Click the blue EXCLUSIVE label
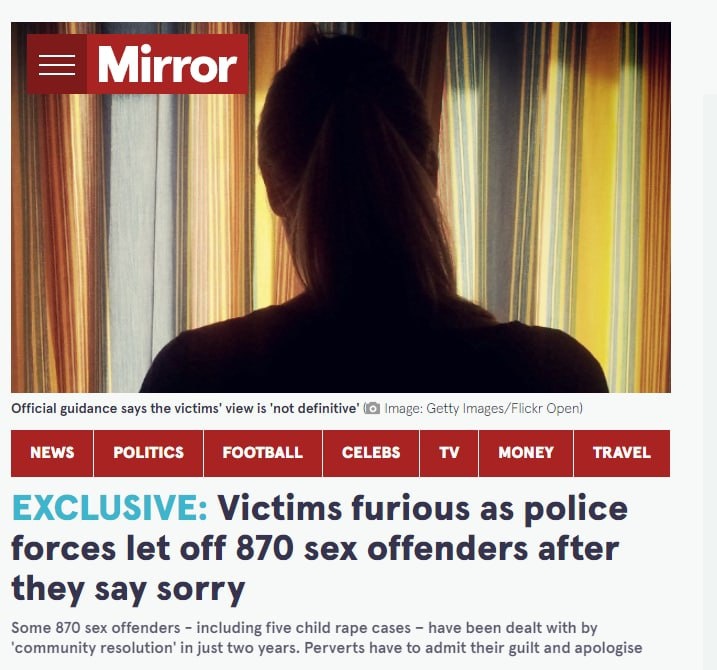Image resolution: width=717 pixels, height=670 pixels. coord(110,508)
